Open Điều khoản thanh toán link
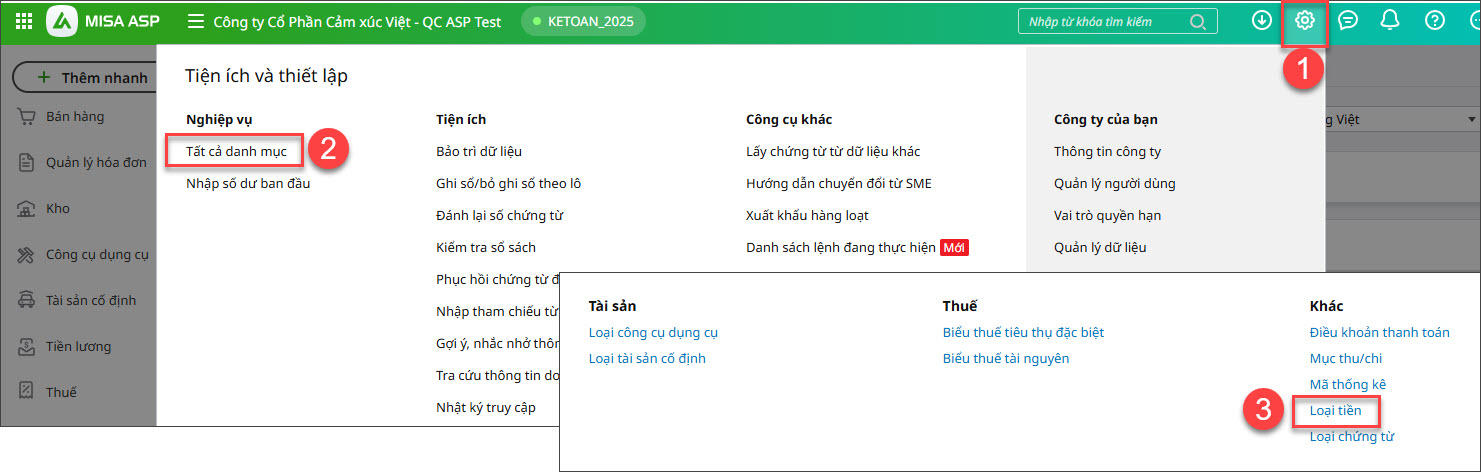1481x472 pixels. pos(1379,332)
